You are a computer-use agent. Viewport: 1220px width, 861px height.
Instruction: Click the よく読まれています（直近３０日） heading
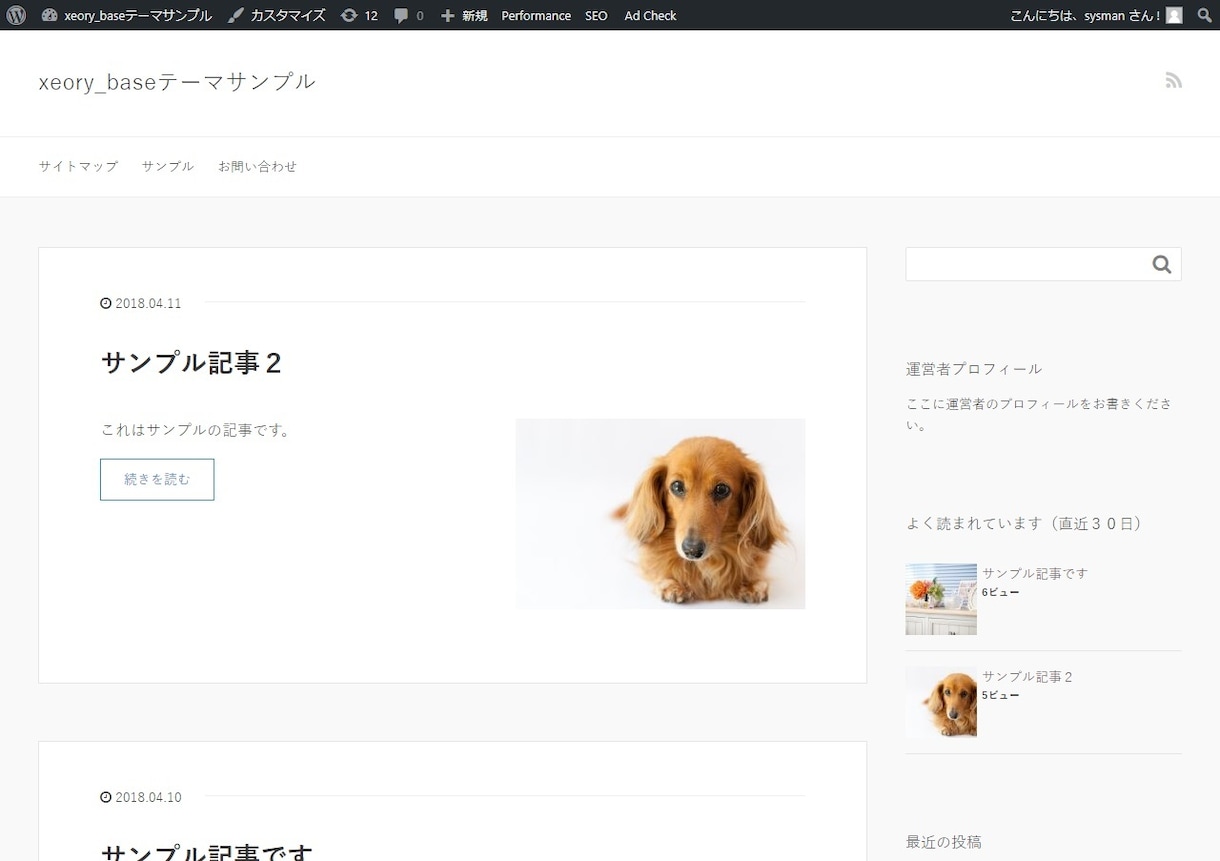coord(1025,523)
